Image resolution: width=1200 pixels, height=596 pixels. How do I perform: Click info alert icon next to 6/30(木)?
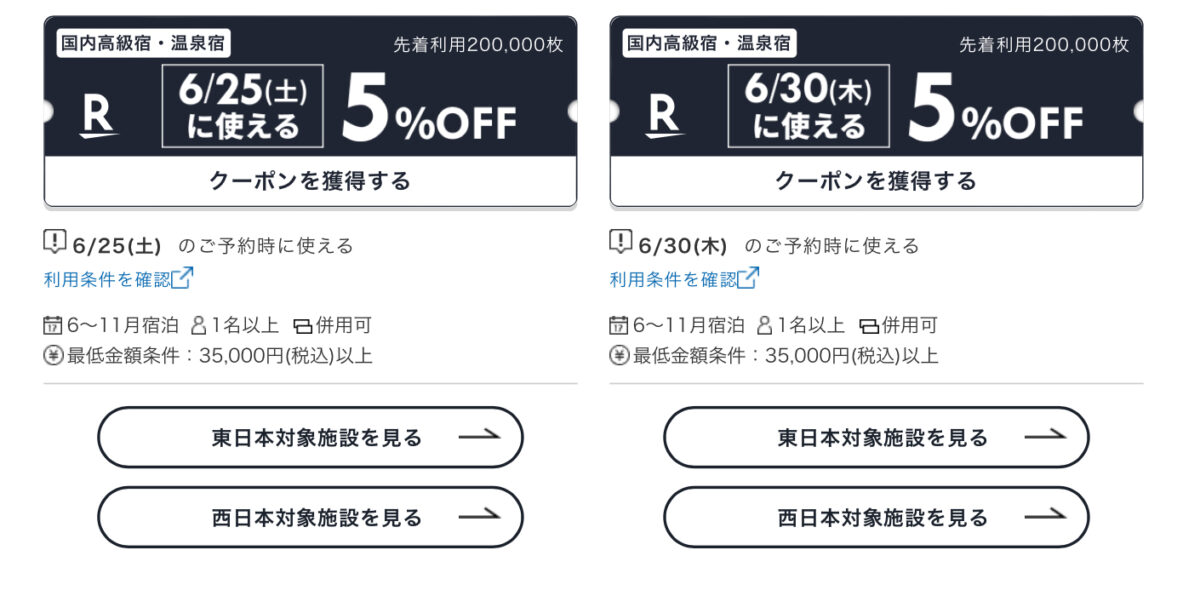(621, 242)
